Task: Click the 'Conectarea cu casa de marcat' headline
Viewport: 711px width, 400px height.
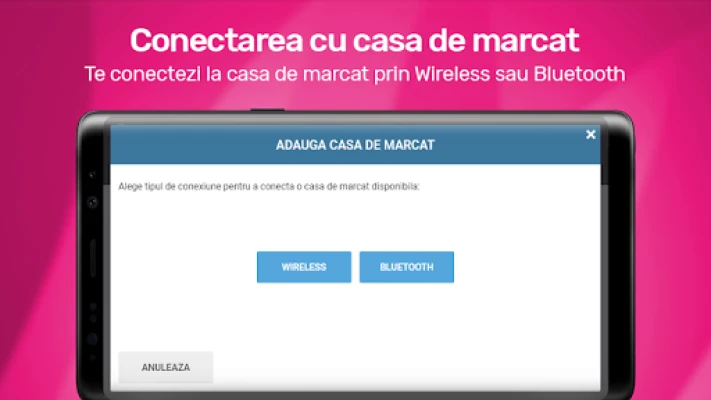Action: 355,40
